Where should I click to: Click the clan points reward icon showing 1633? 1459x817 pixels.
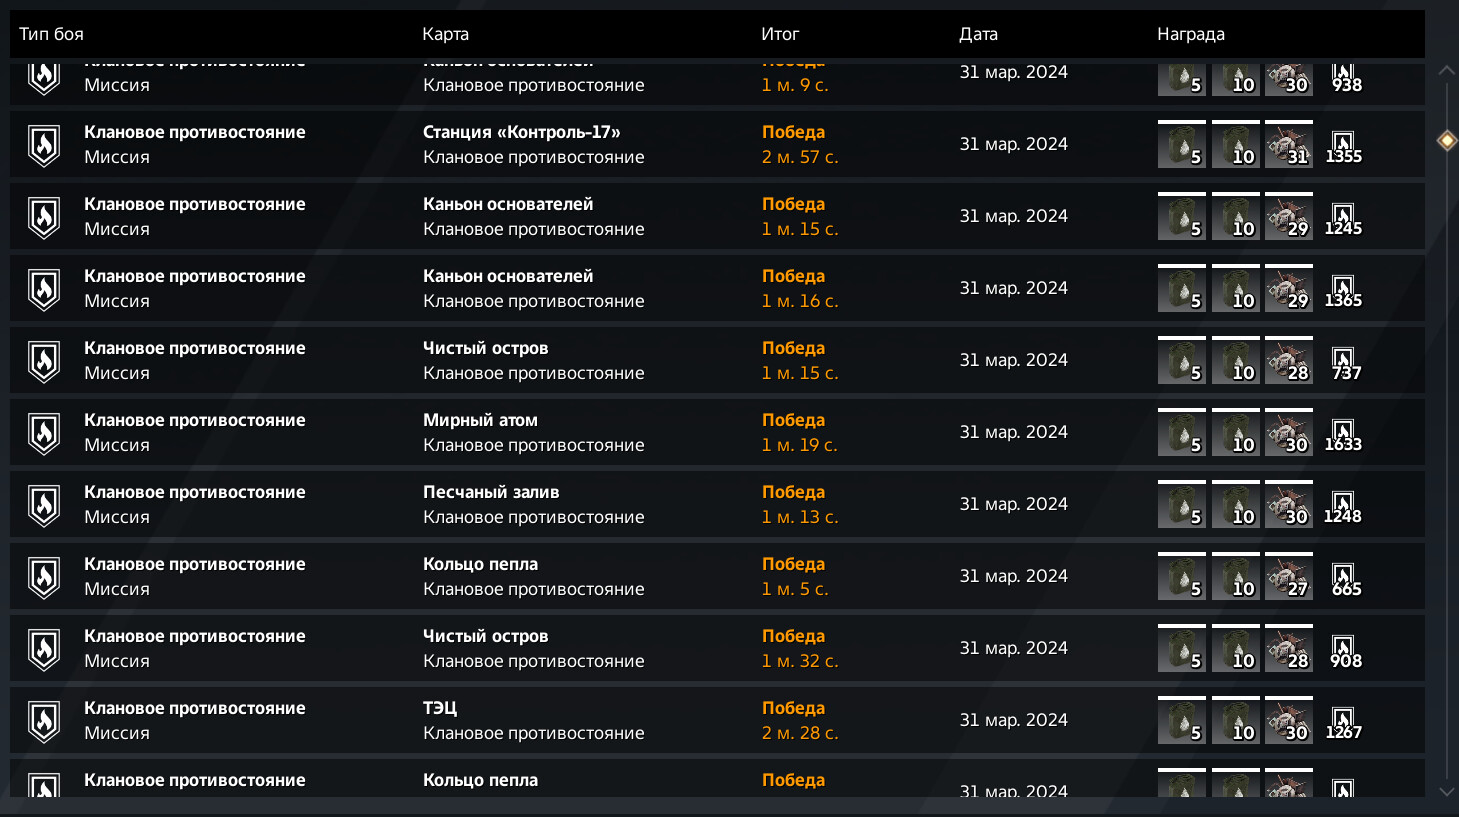click(x=1343, y=434)
